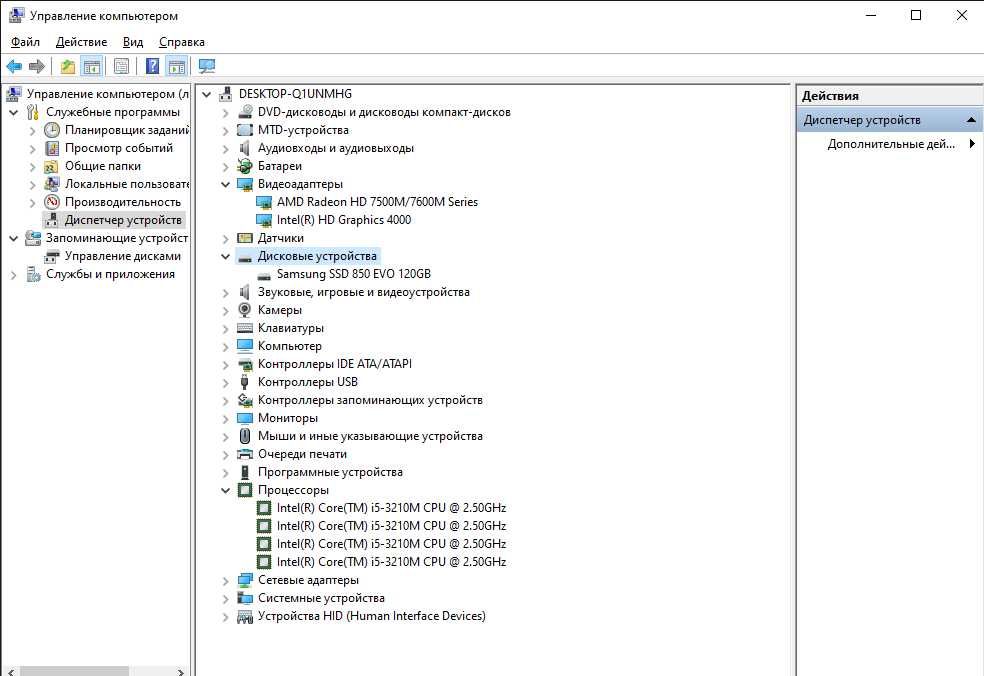Collapse the Видеоадаптеры category
The image size is (984, 676).
click(x=225, y=185)
